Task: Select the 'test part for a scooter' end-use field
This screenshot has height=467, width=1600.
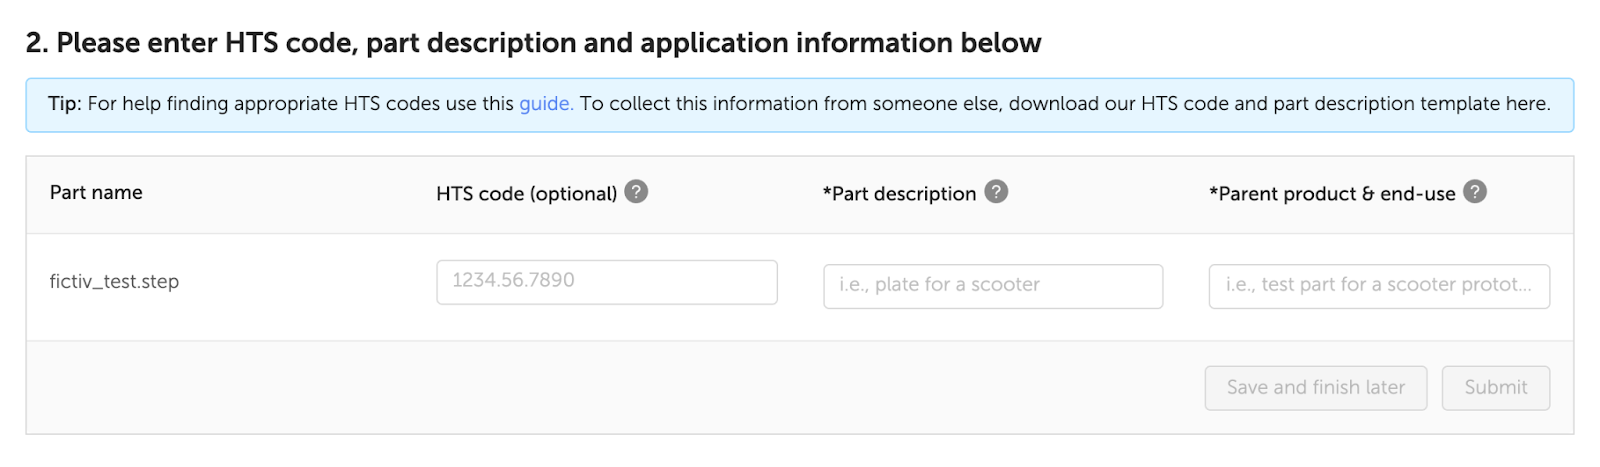Action: click(x=1379, y=286)
